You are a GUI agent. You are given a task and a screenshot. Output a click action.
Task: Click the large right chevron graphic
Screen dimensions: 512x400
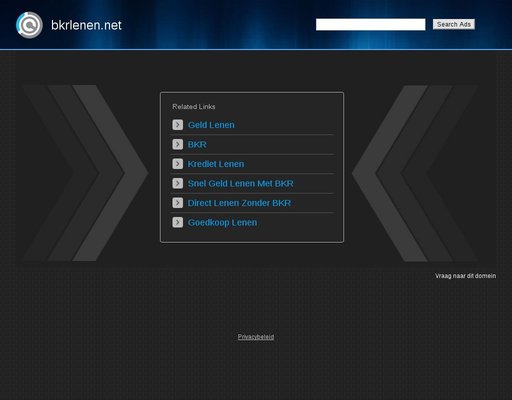click(x=415, y=173)
